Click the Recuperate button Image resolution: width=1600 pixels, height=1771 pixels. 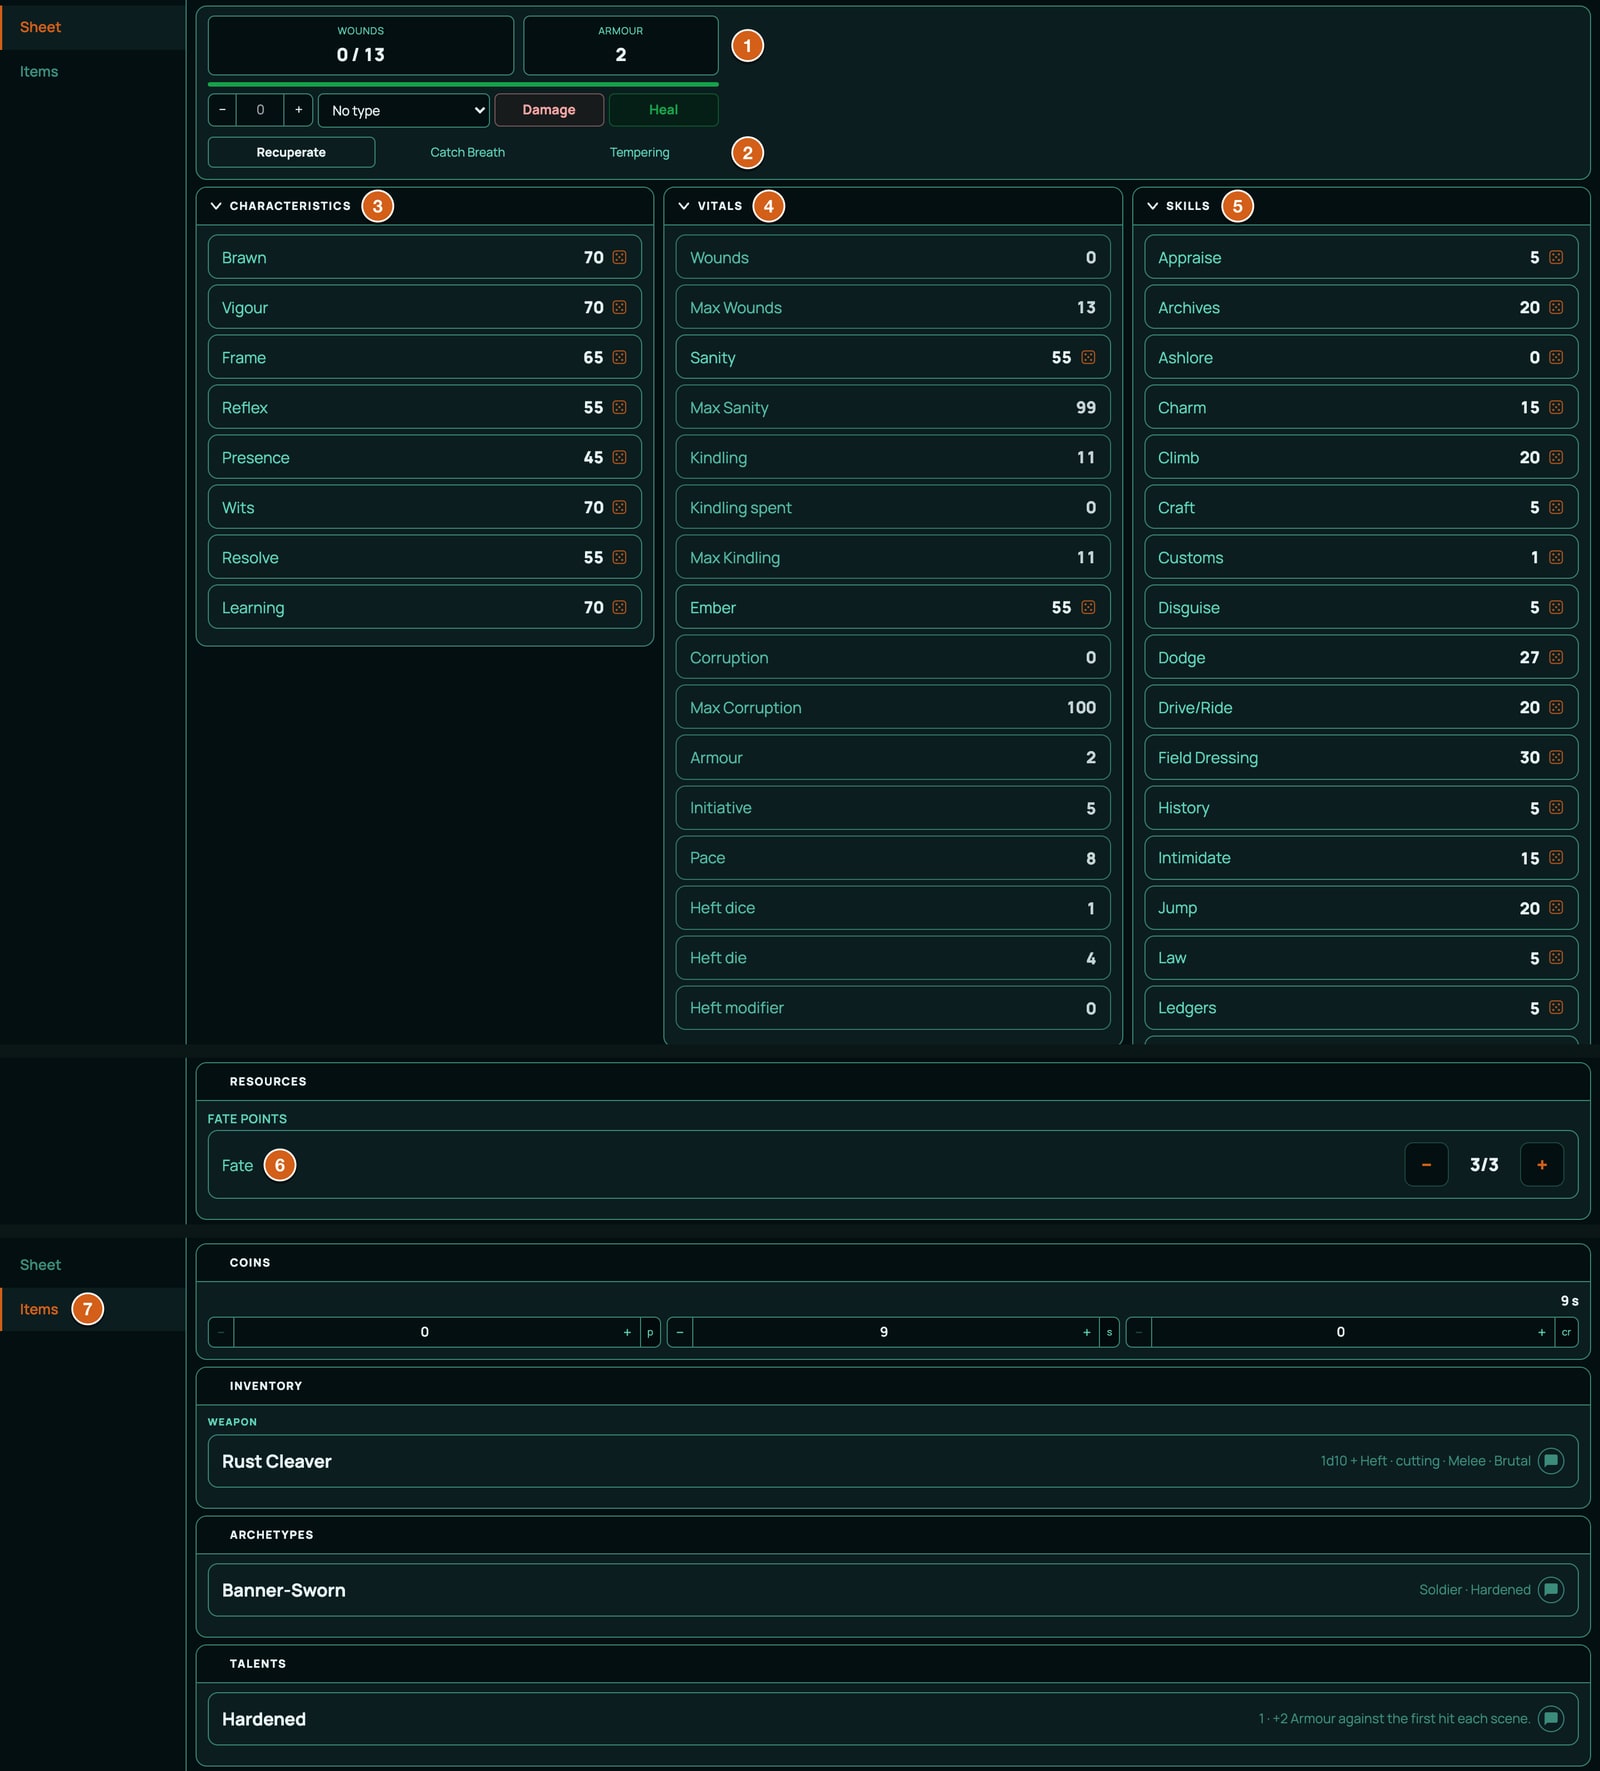pos(291,152)
